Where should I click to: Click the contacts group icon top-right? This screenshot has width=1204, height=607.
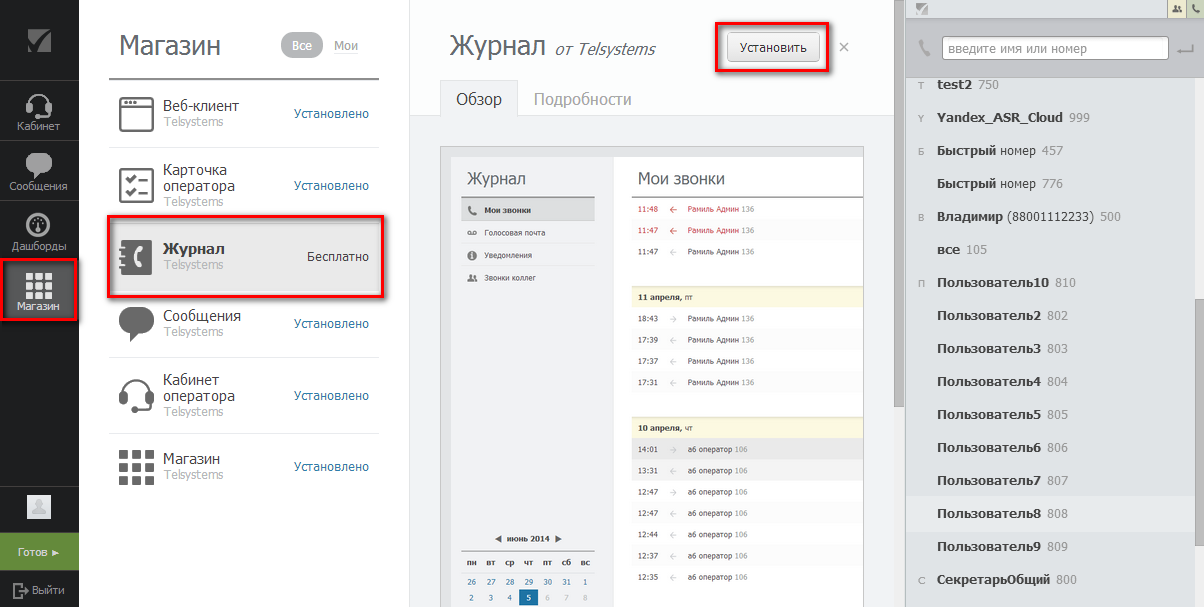1177,8
